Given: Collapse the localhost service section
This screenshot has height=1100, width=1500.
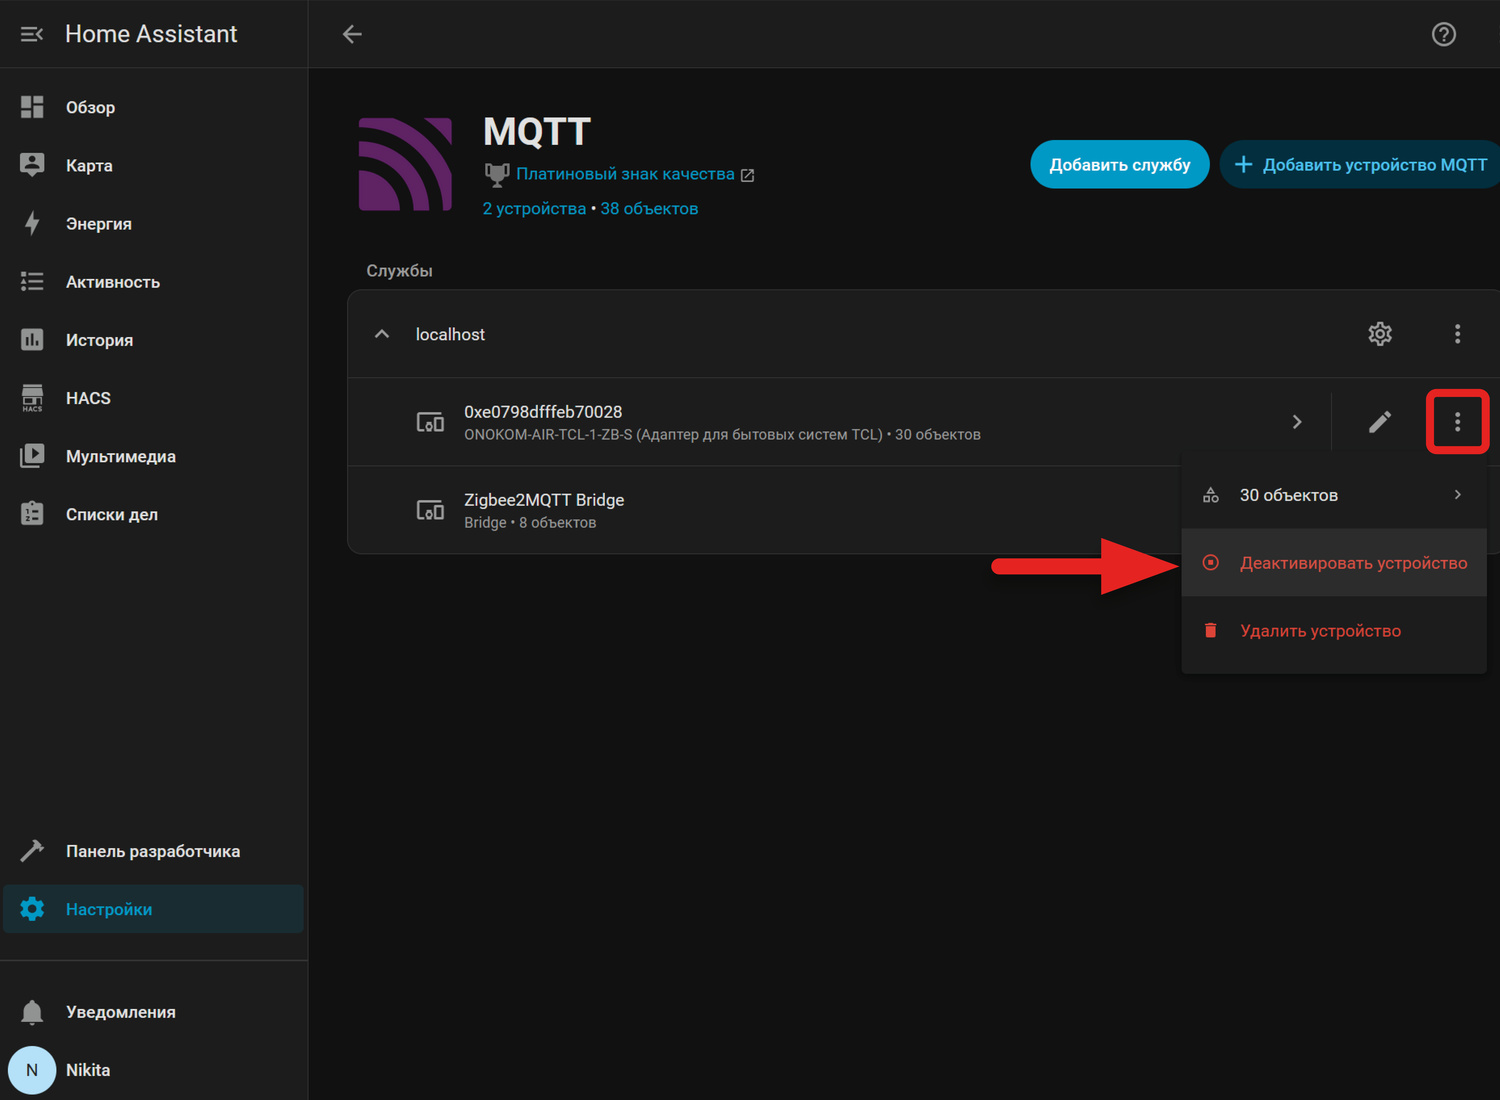Looking at the screenshot, I should tap(382, 334).
